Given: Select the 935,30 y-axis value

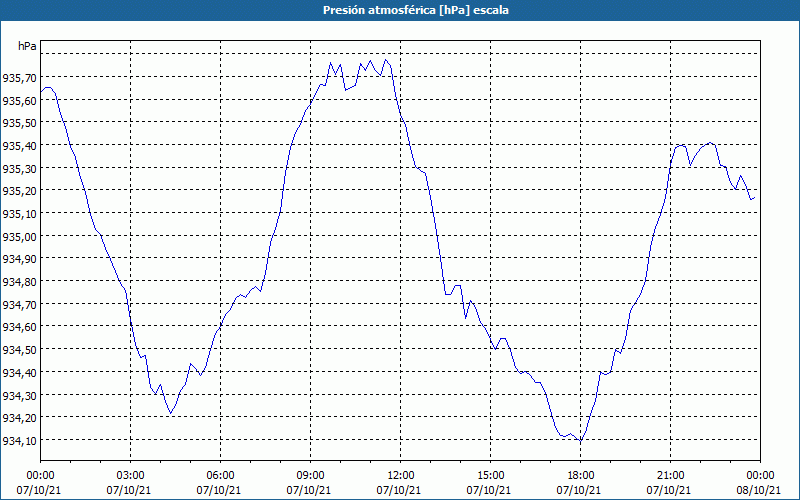Looking at the screenshot, I should pos(20,168).
